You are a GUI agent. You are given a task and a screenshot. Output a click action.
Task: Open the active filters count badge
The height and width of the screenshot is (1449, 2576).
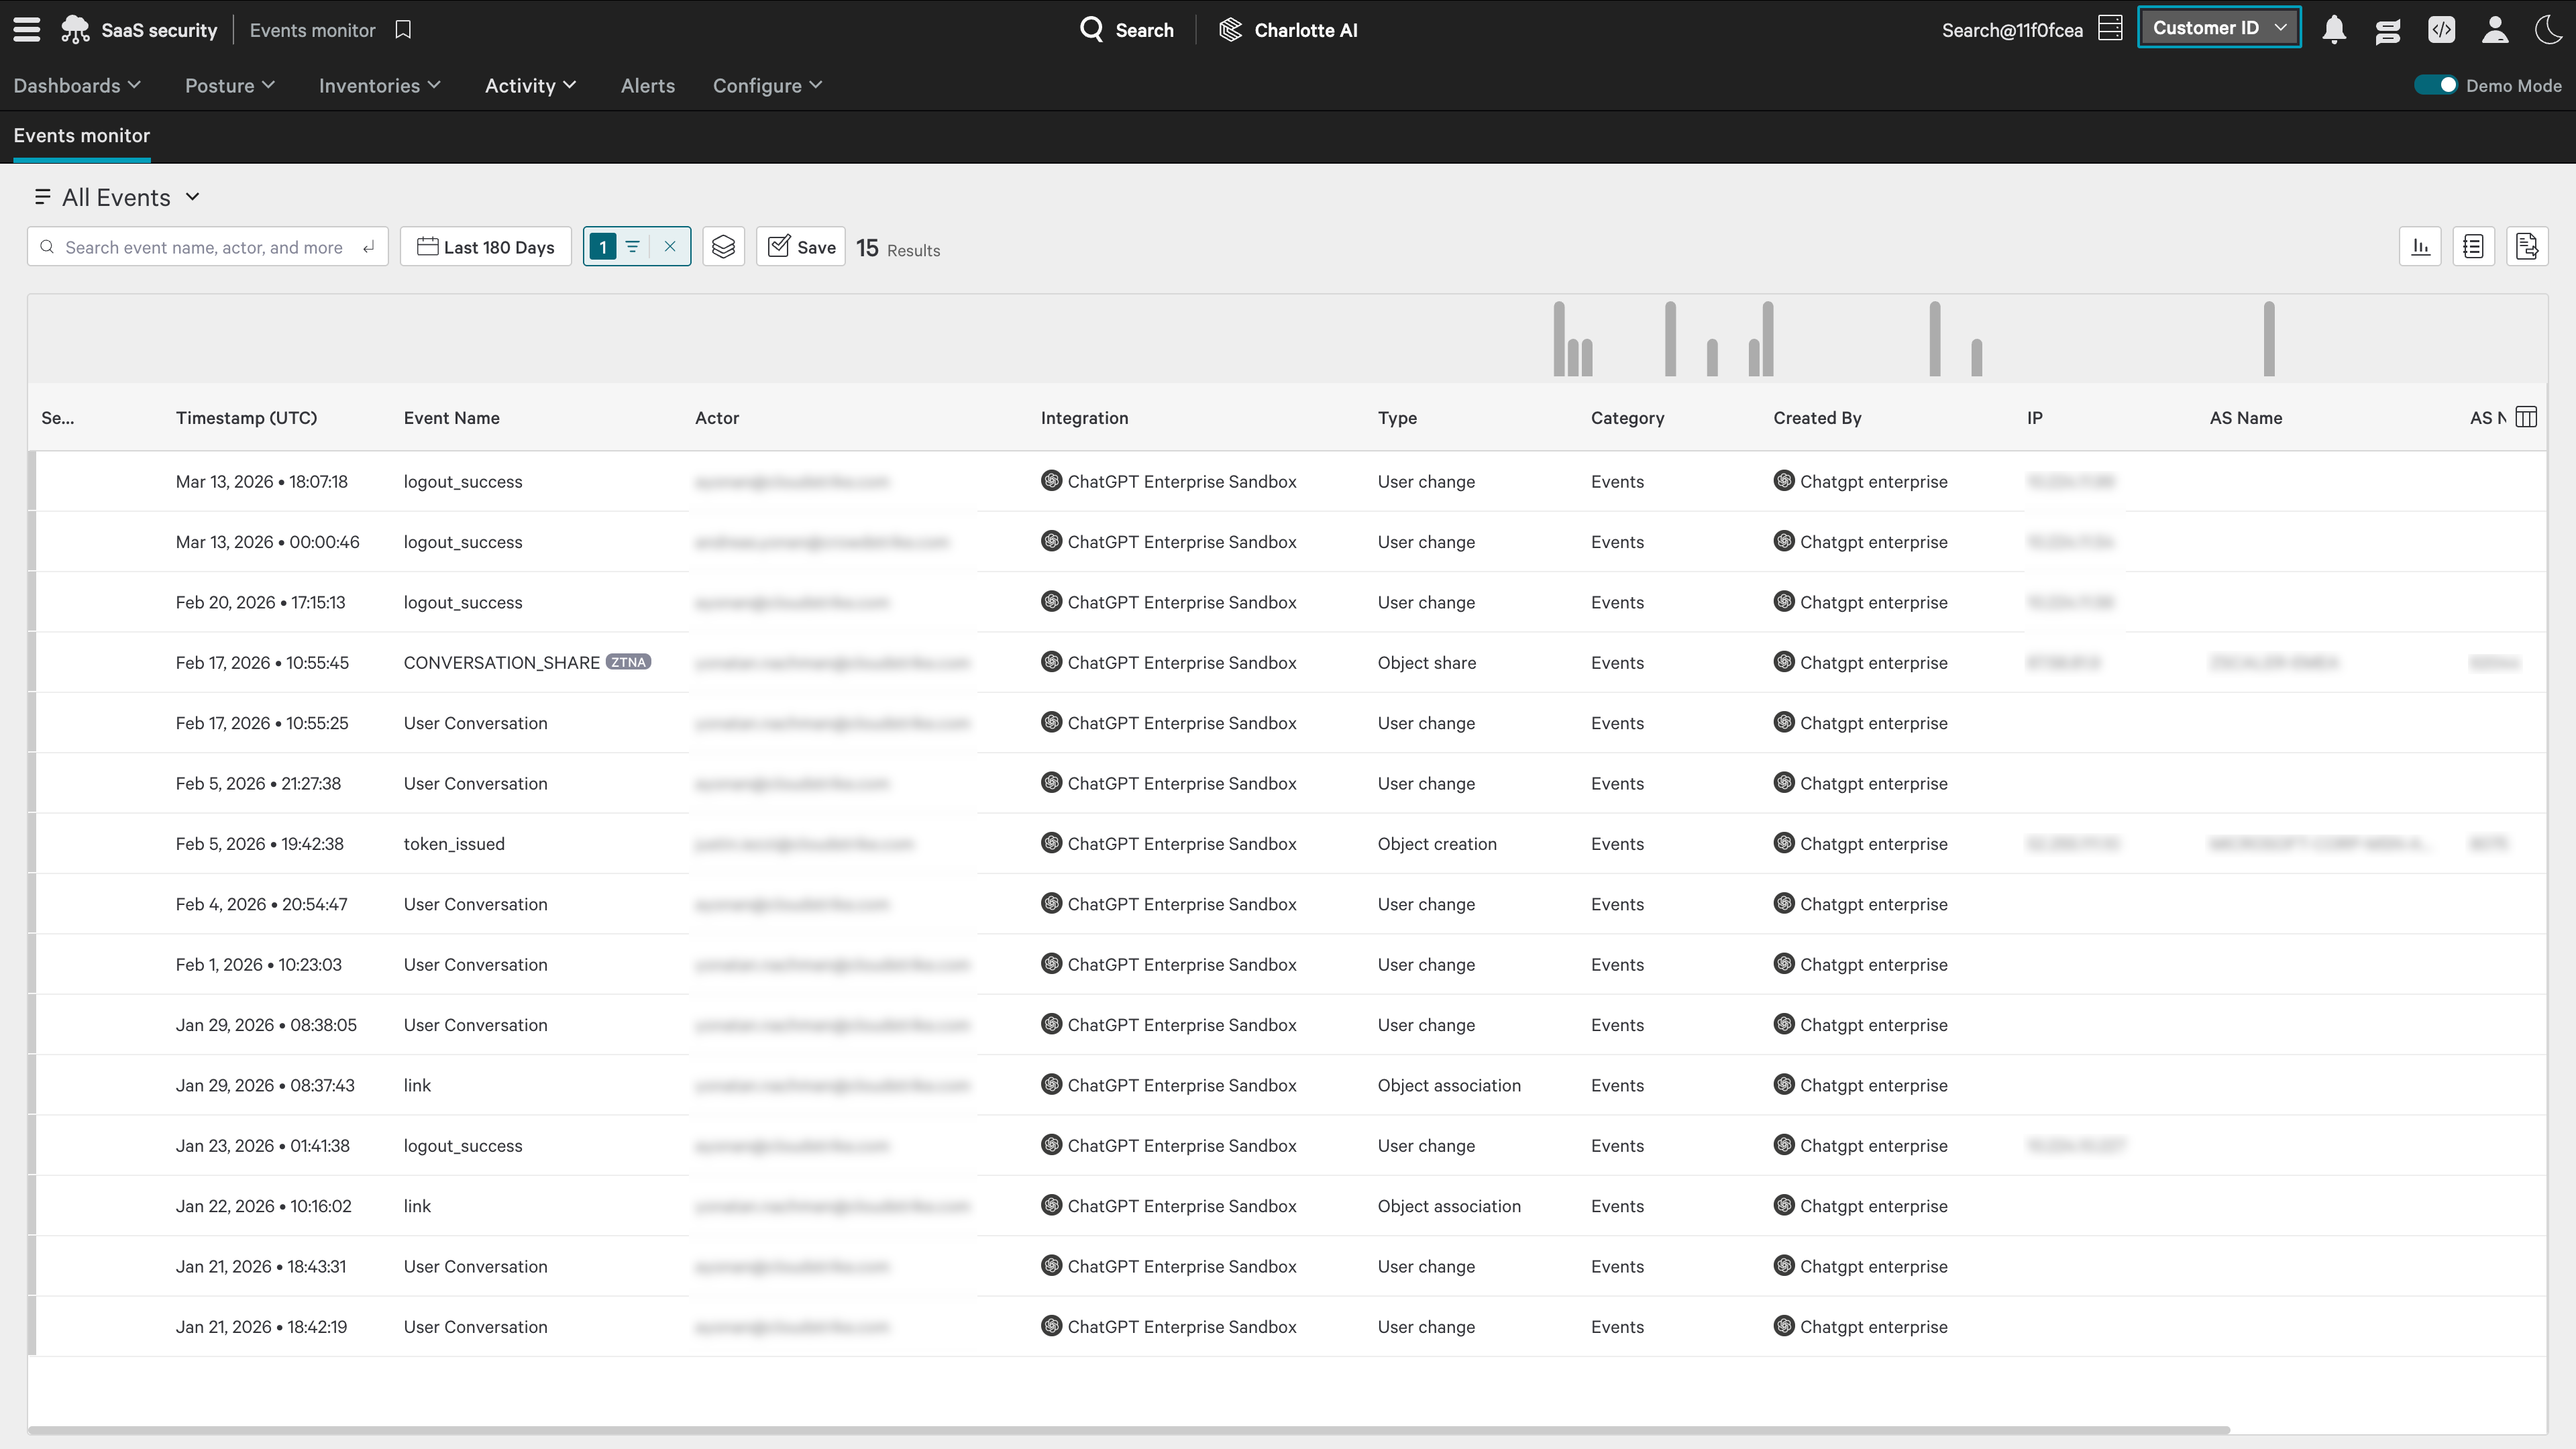pyautogui.click(x=603, y=247)
